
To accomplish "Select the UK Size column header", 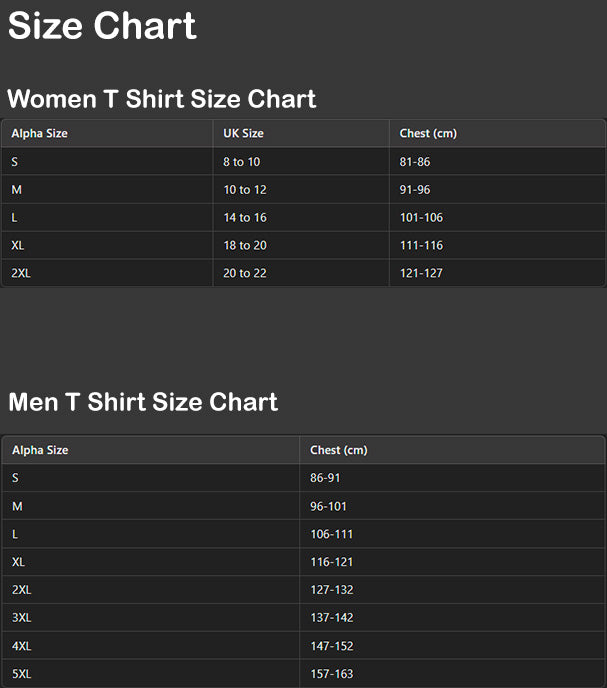I will point(243,133).
